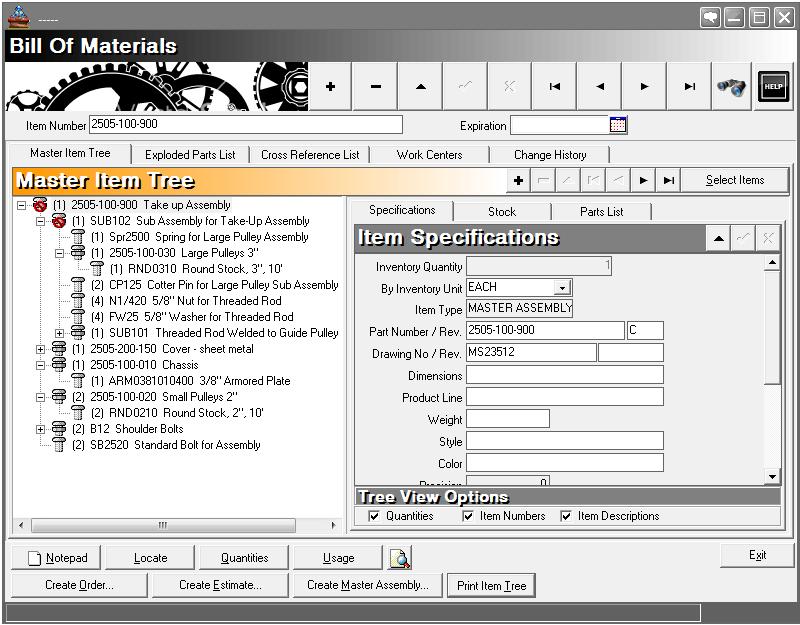Click the plus add record toolbar button

330,87
